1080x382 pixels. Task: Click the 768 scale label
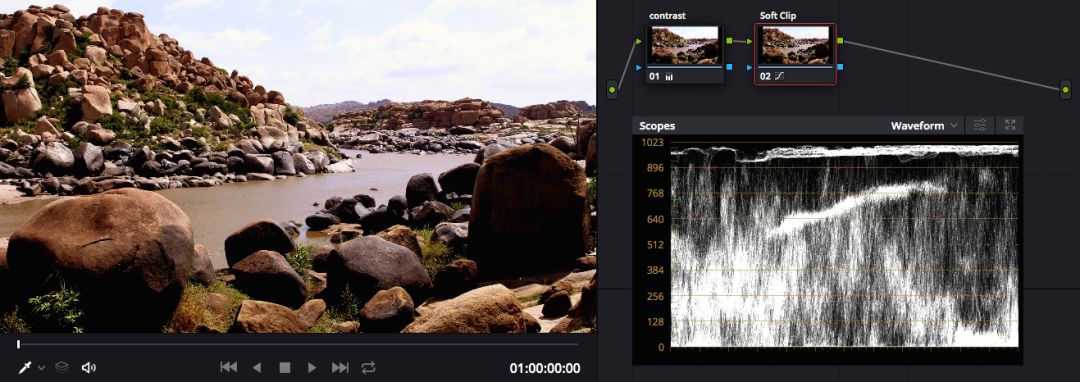[655, 193]
